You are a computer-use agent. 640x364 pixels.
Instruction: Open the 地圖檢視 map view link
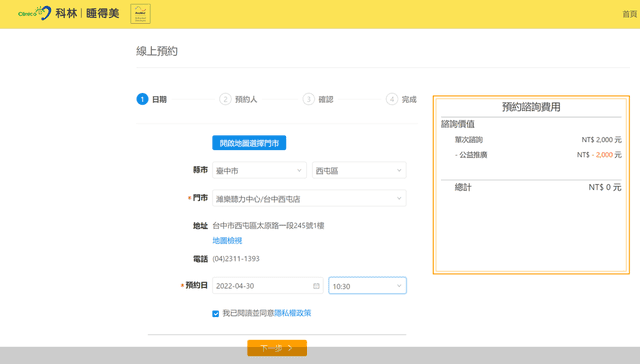point(227,240)
